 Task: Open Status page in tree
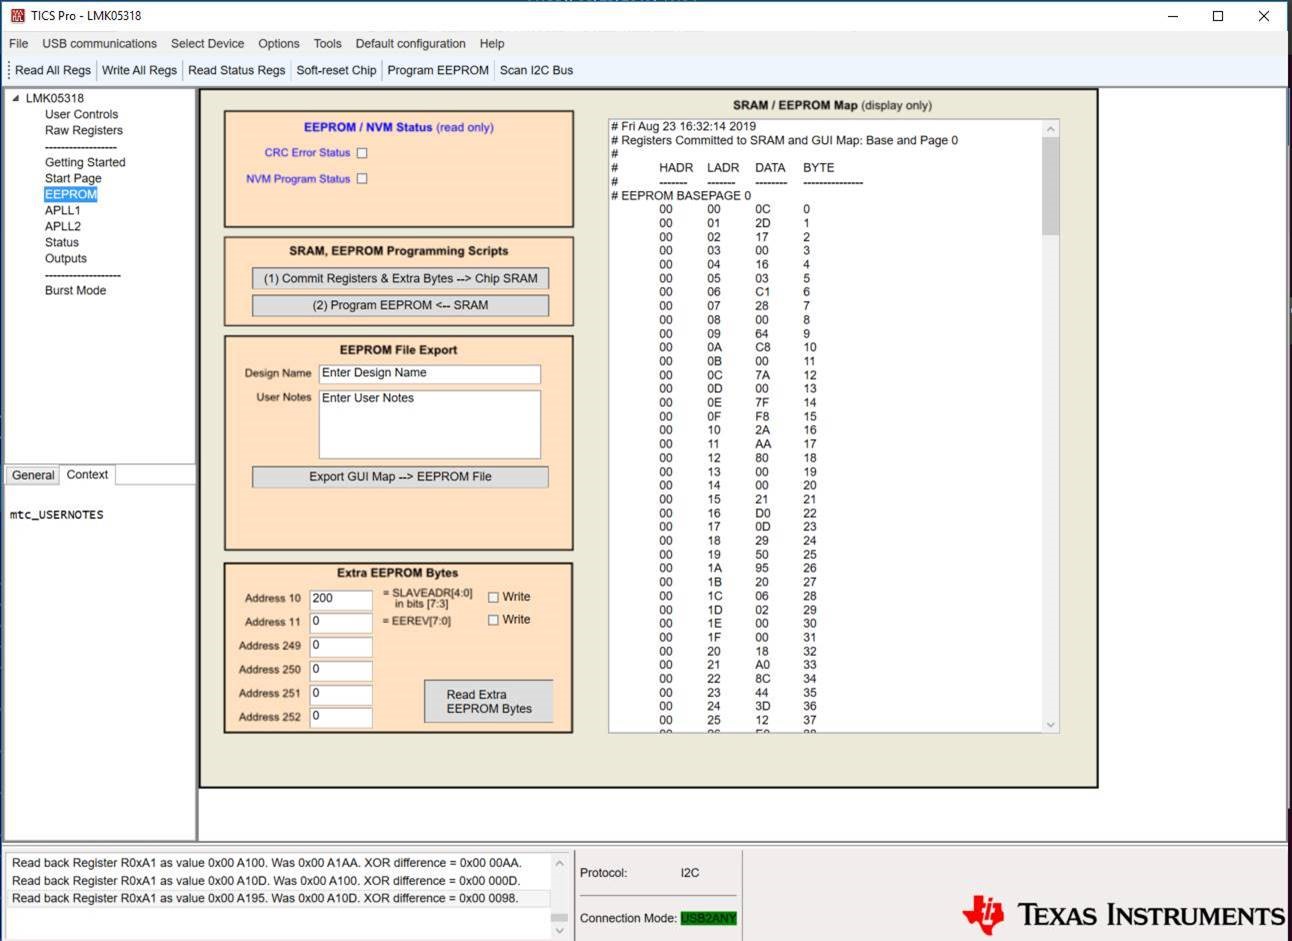pyautogui.click(x=61, y=242)
